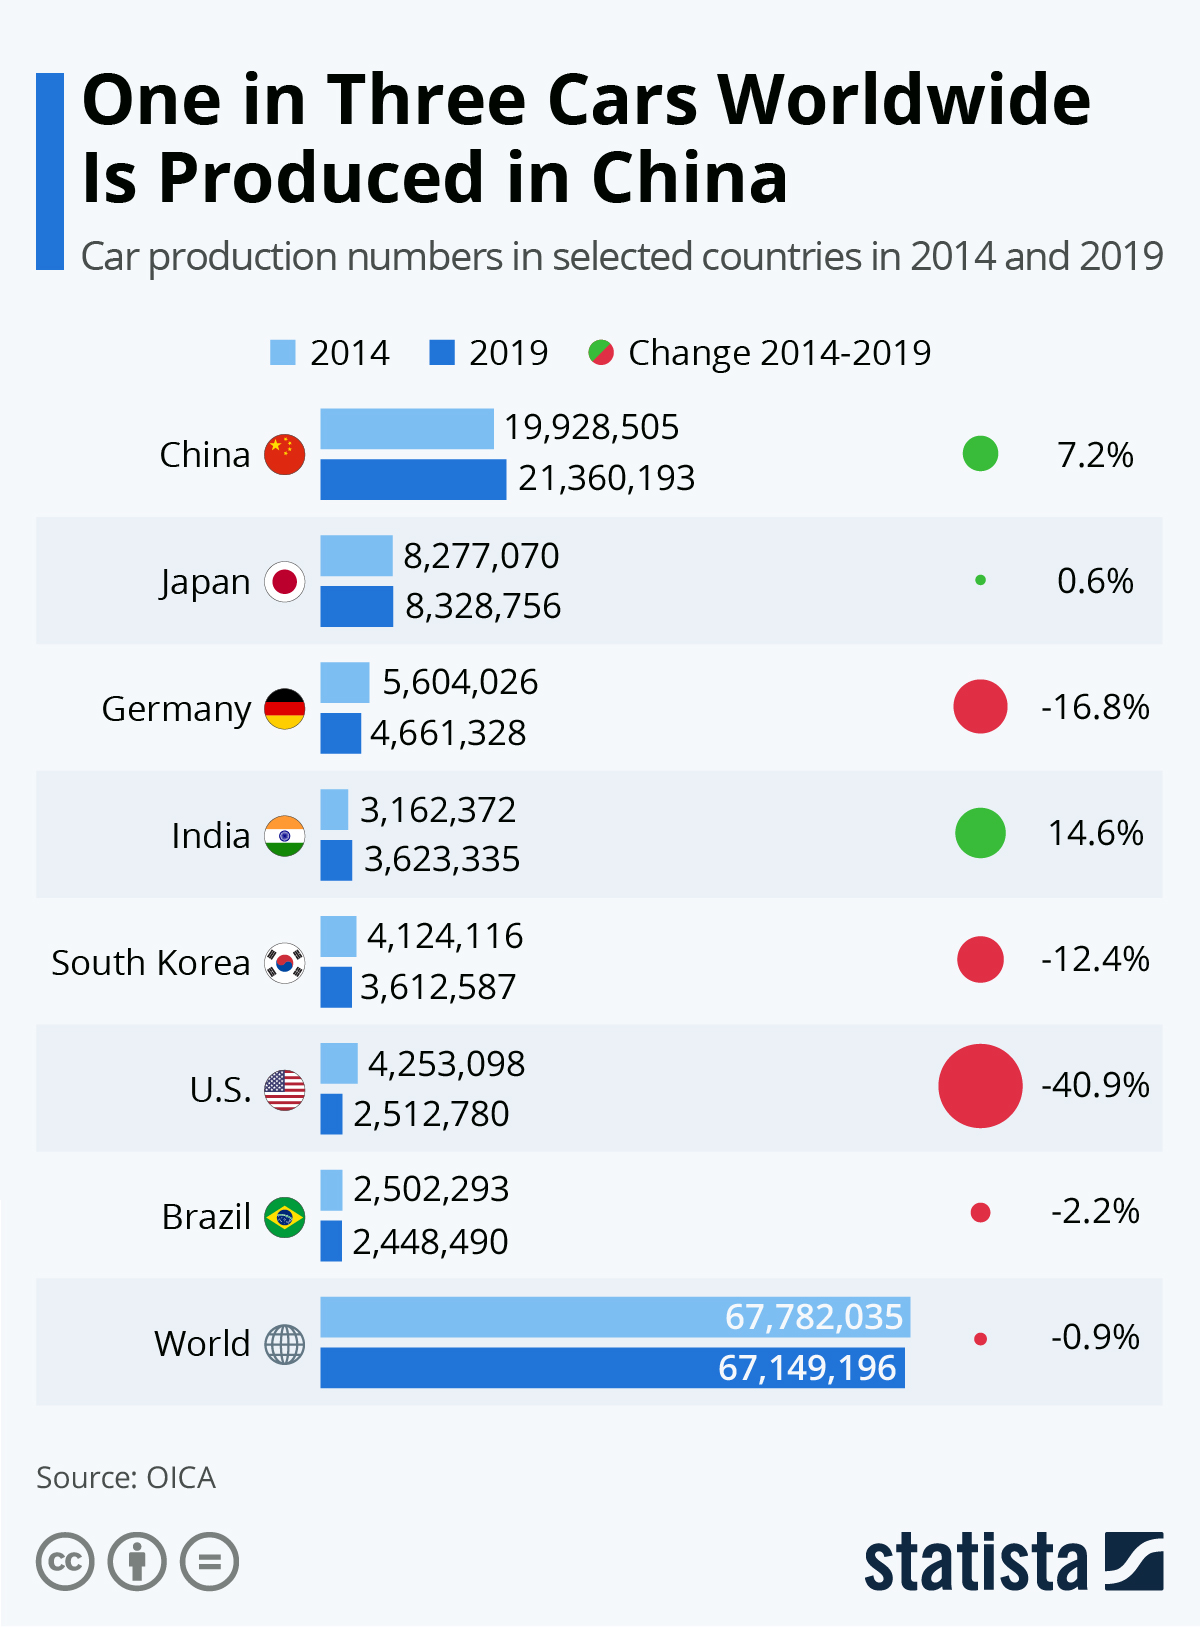This screenshot has width=1200, height=1629.
Task: Click the Creative Commons CC icon
Action: point(65,1561)
